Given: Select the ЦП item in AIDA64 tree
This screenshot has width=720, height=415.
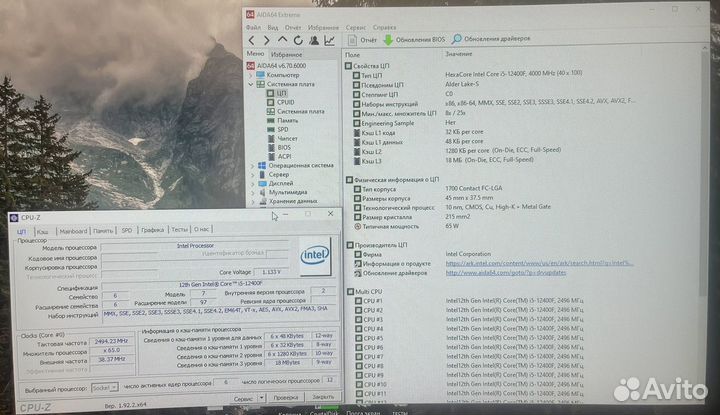Looking at the screenshot, I should tap(281, 93).
